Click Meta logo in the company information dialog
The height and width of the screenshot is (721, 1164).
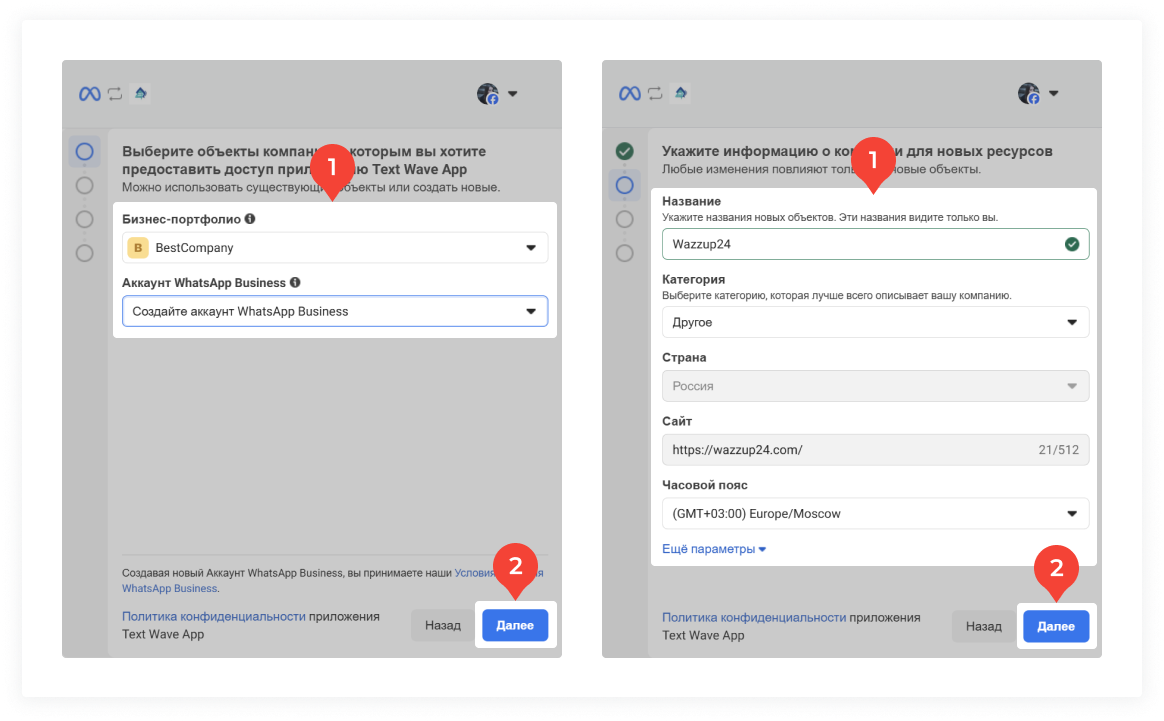630,94
